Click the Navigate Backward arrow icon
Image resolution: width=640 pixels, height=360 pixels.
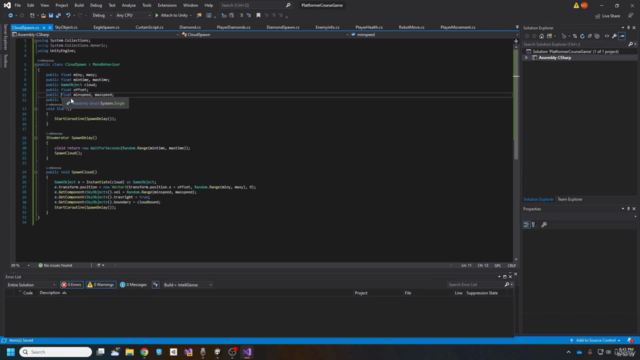tap(11, 16)
